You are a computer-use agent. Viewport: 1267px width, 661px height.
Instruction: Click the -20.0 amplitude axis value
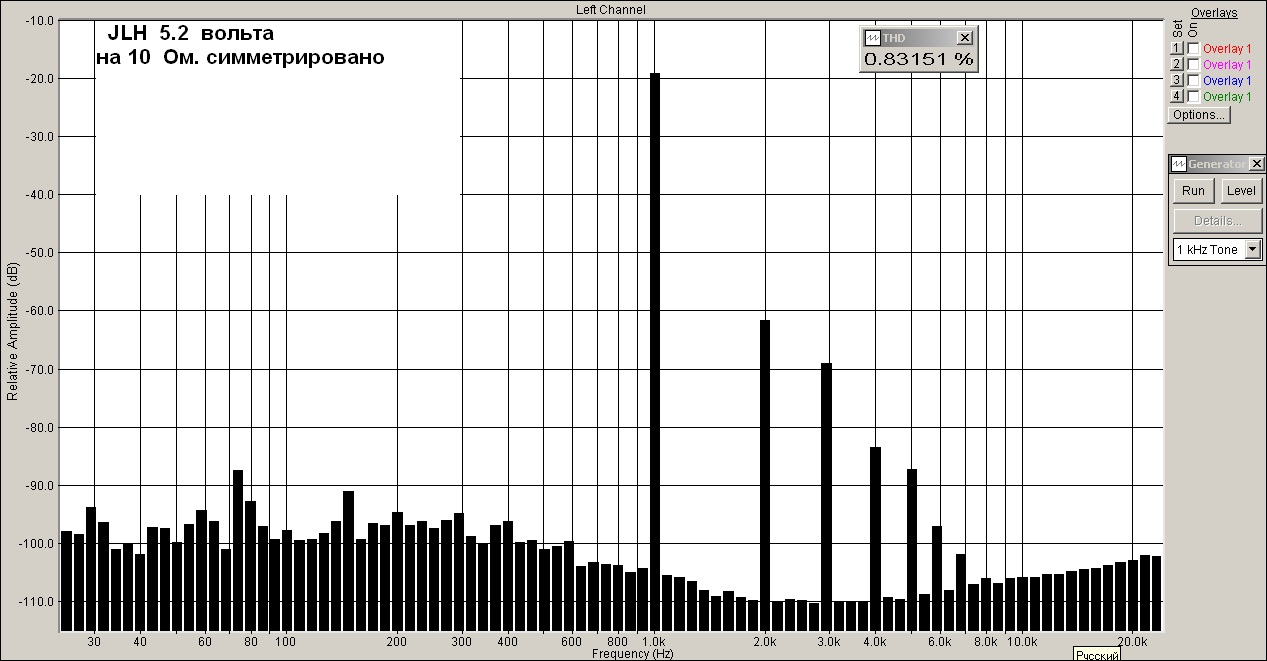[x=39, y=78]
